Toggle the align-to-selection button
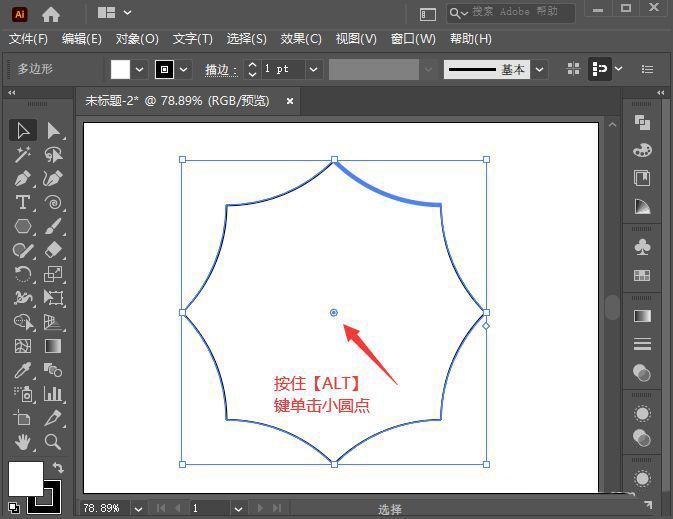Viewport: 673px width, 519px height. (x=600, y=69)
